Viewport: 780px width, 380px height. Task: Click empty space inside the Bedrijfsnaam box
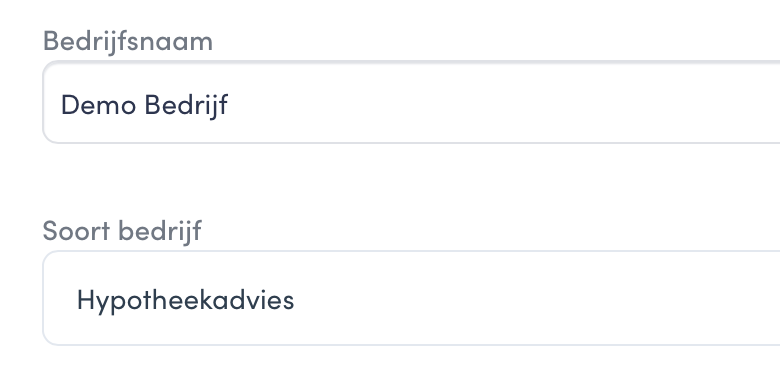[497, 102]
